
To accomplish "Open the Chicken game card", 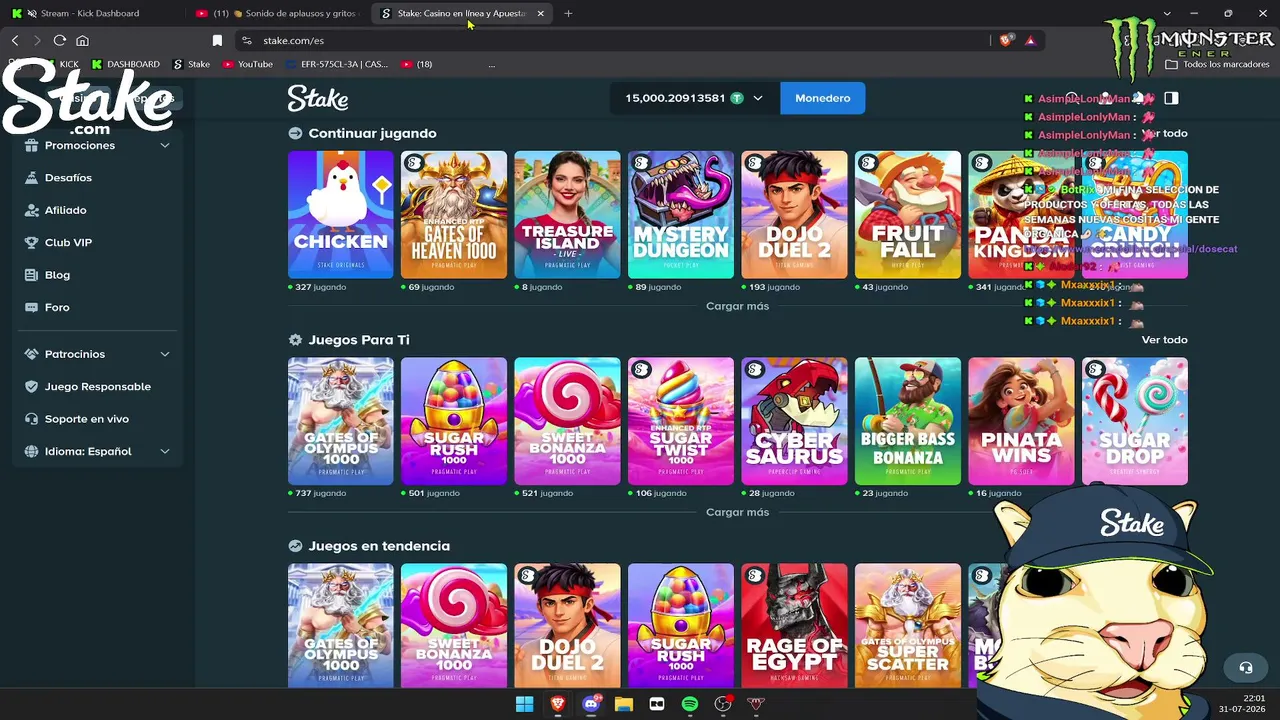I will pyautogui.click(x=341, y=215).
